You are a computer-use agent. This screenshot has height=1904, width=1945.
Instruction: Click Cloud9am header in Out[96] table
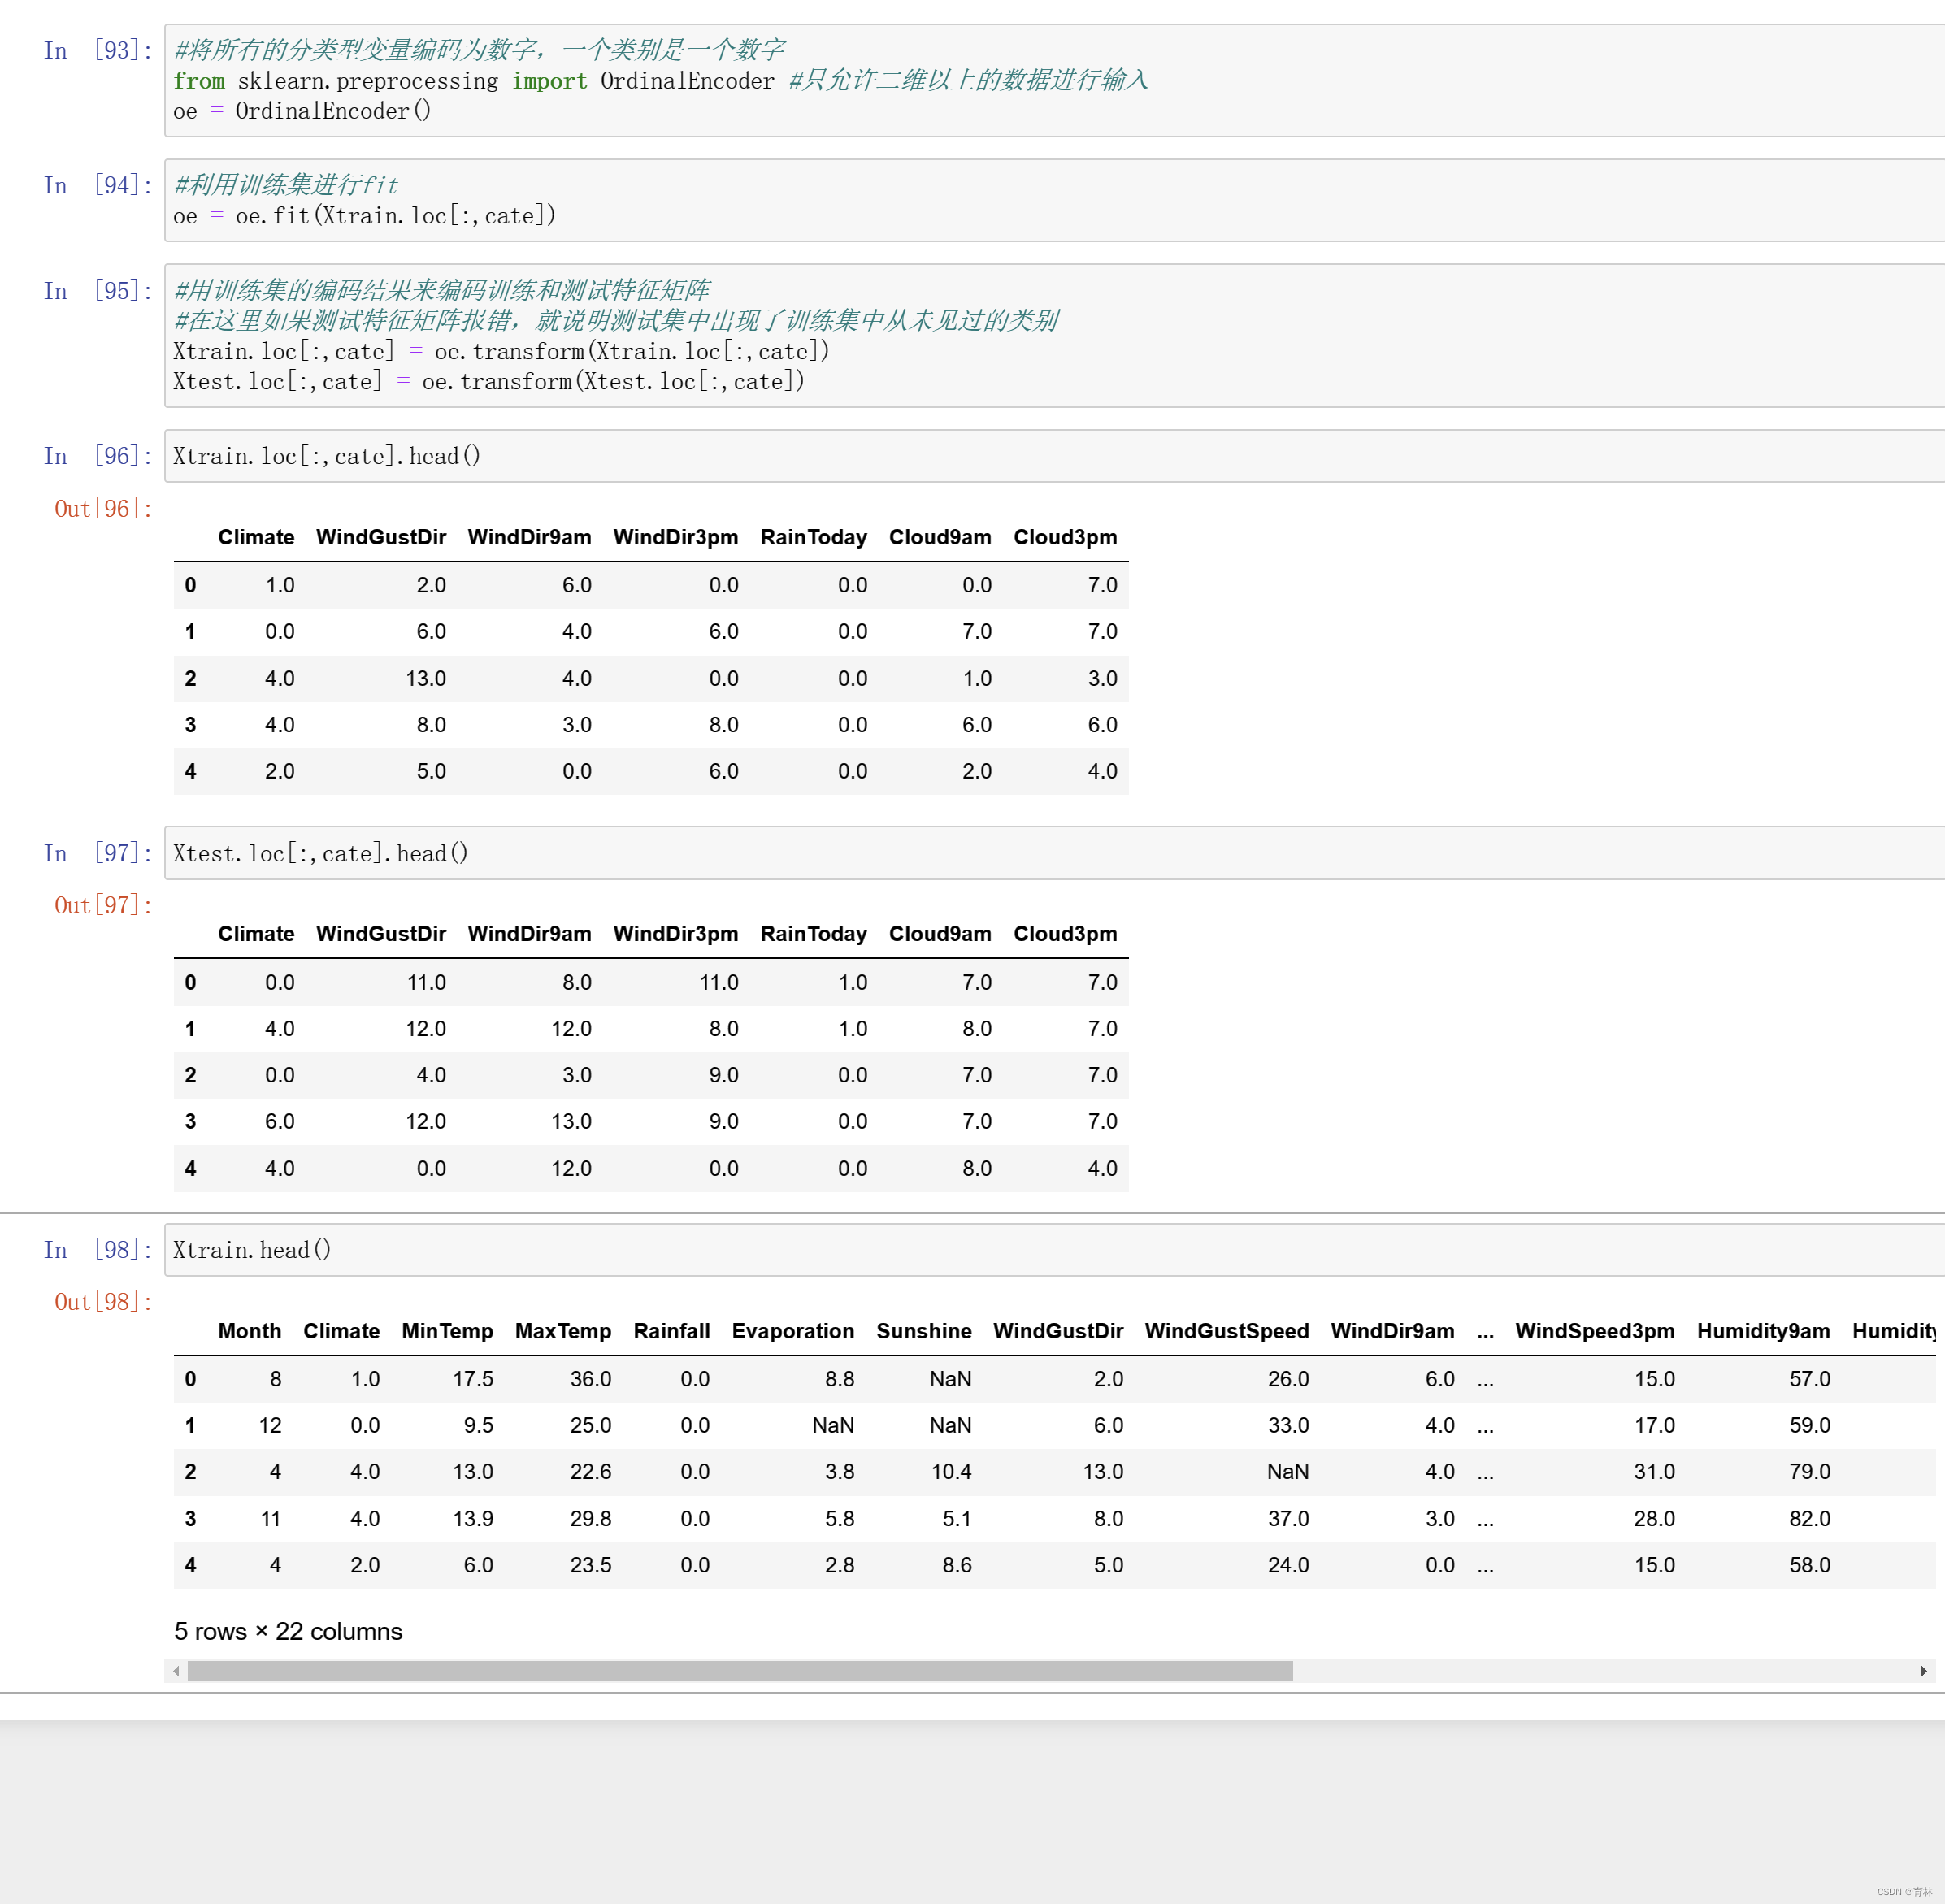tap(940, 537)
